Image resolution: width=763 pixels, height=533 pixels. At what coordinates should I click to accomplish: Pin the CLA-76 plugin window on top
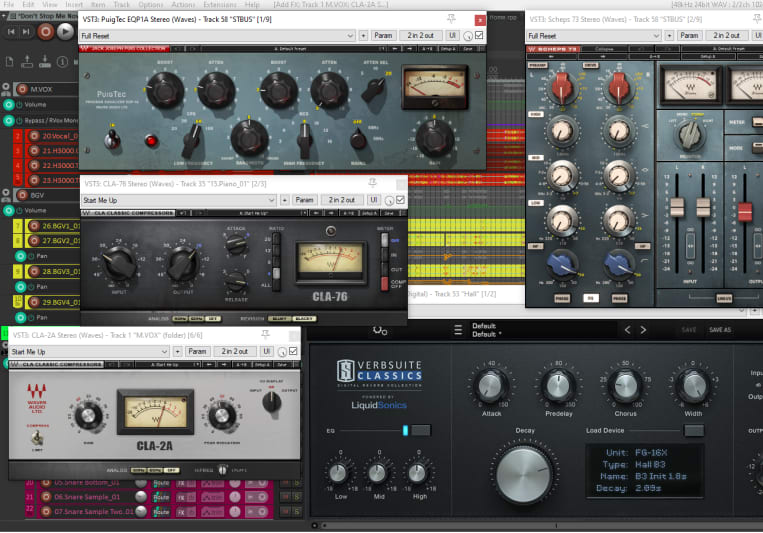pos(372,183)
